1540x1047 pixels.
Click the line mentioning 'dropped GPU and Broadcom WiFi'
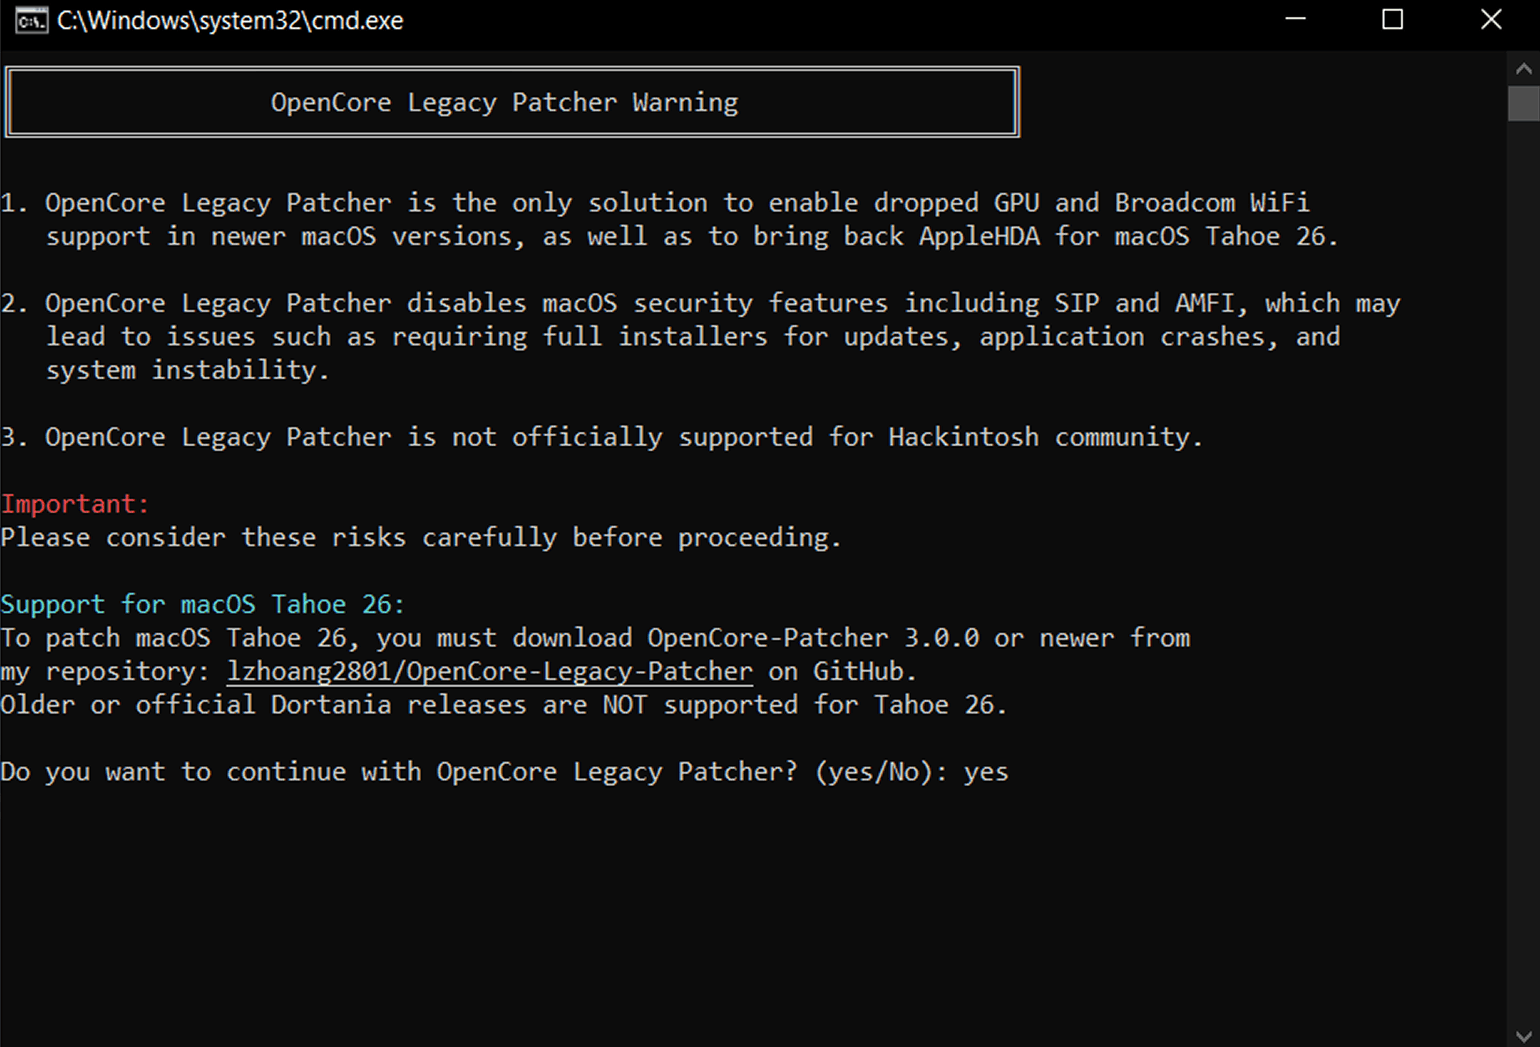(x=655, y=202)
